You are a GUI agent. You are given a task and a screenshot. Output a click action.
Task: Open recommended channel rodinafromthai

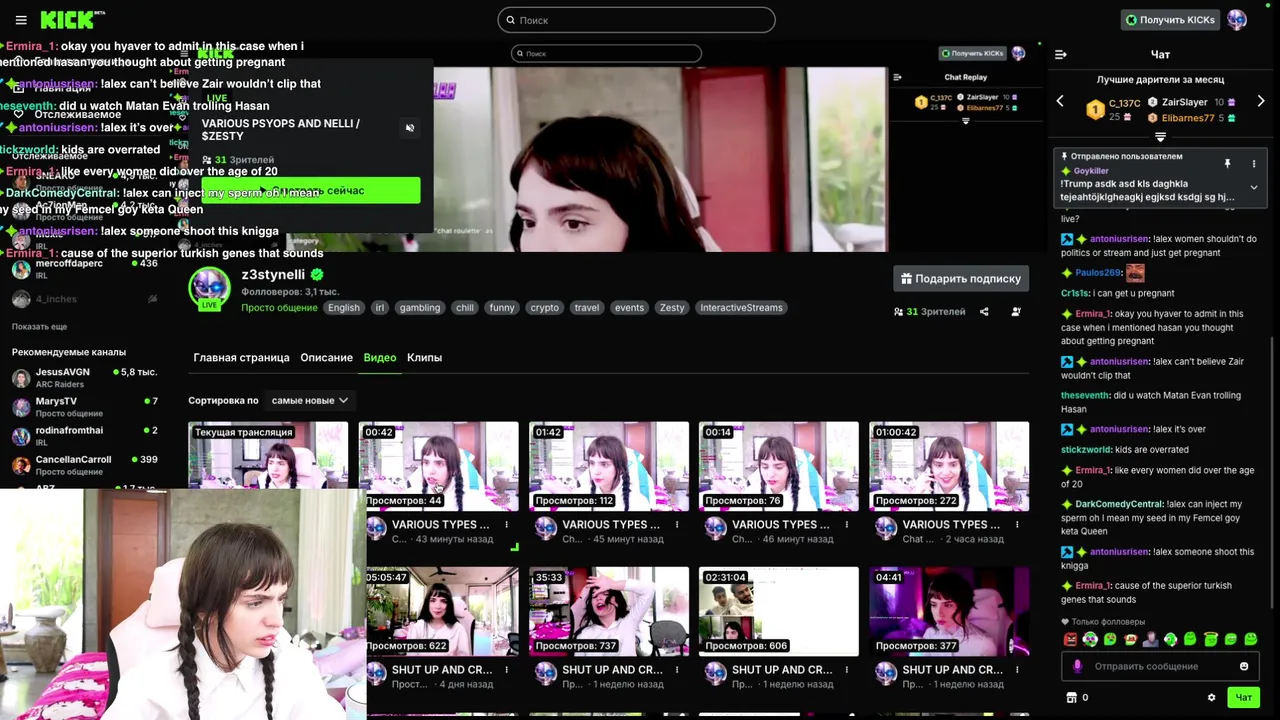click(85, 435)
